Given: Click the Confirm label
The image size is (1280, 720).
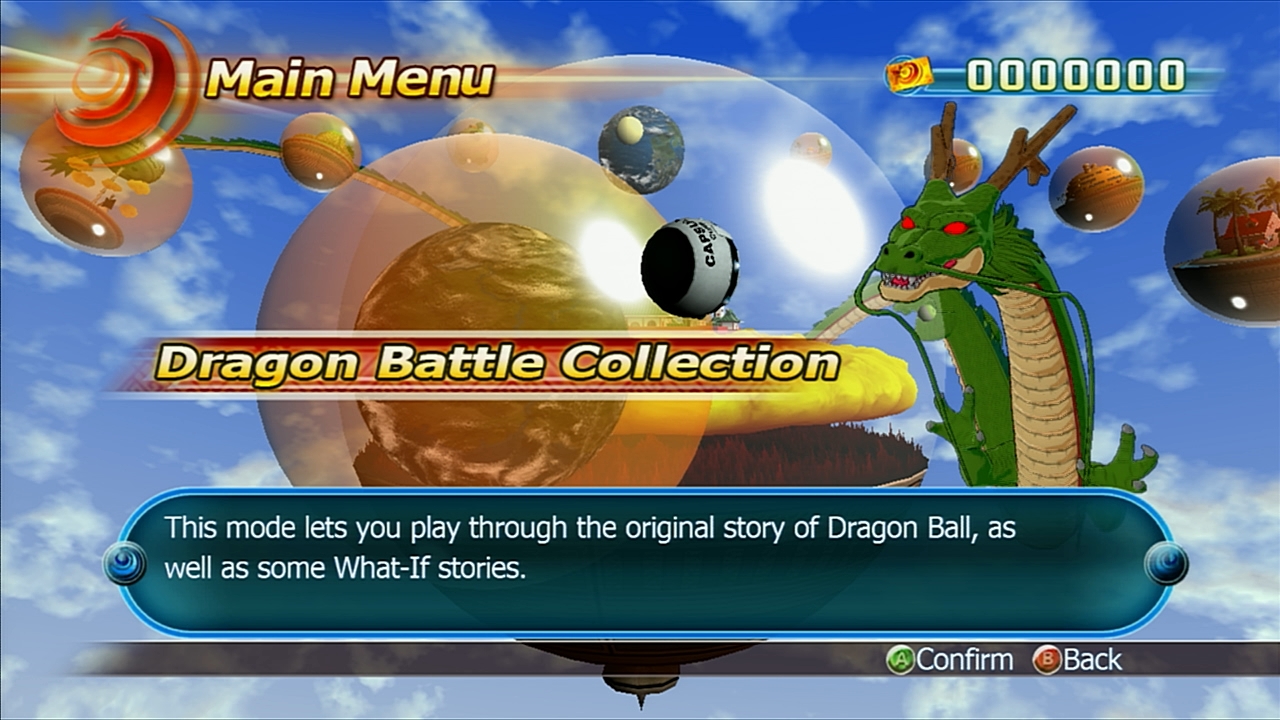Looking at the screenshot, I should click(x=965, y=660).
